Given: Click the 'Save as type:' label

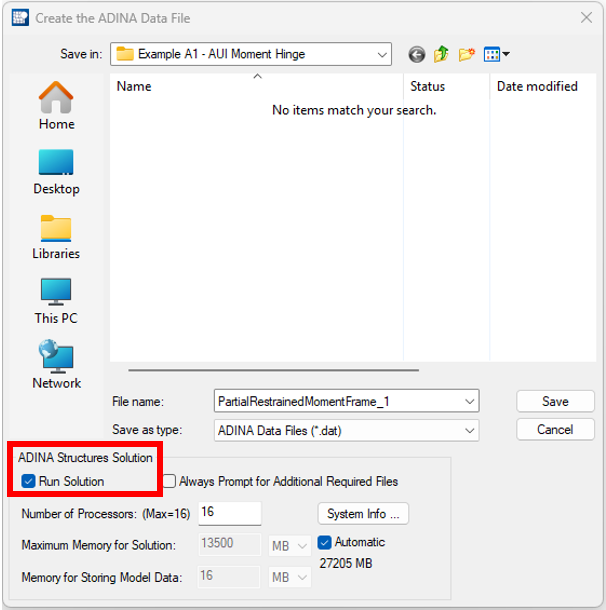Looking at the screenshot, I should click(x=147, y=429).
